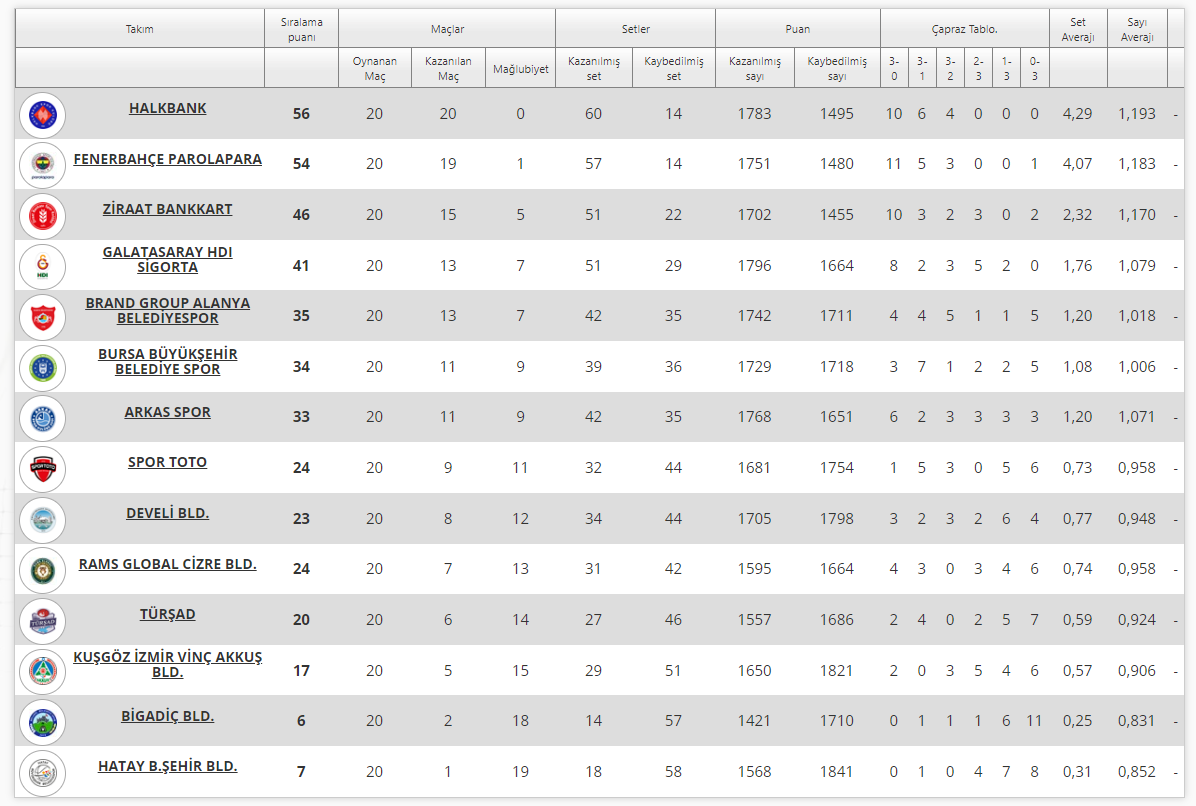Viewport: 1196px width, 806px height.
Task: Open RAMS GLOBAL CİZRE BLD. link
Action: [x=167, y=564]
